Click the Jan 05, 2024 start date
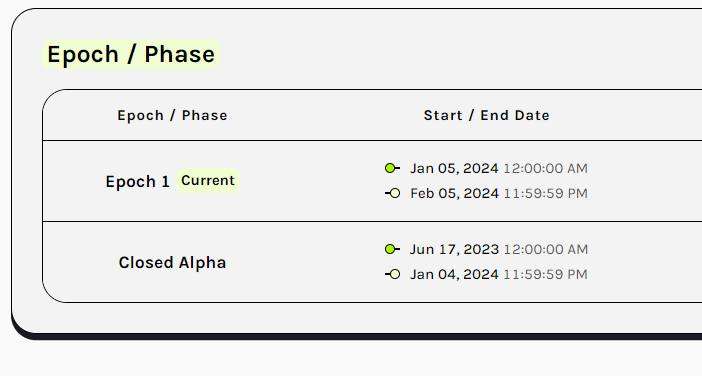The image size is (702, 376). point(454,169)
